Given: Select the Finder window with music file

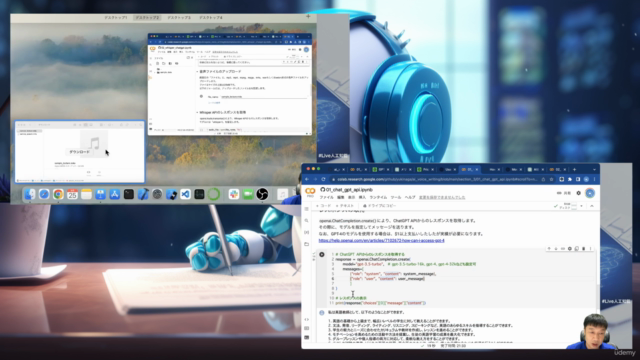Looking at the screenshot, I should 80,152.
